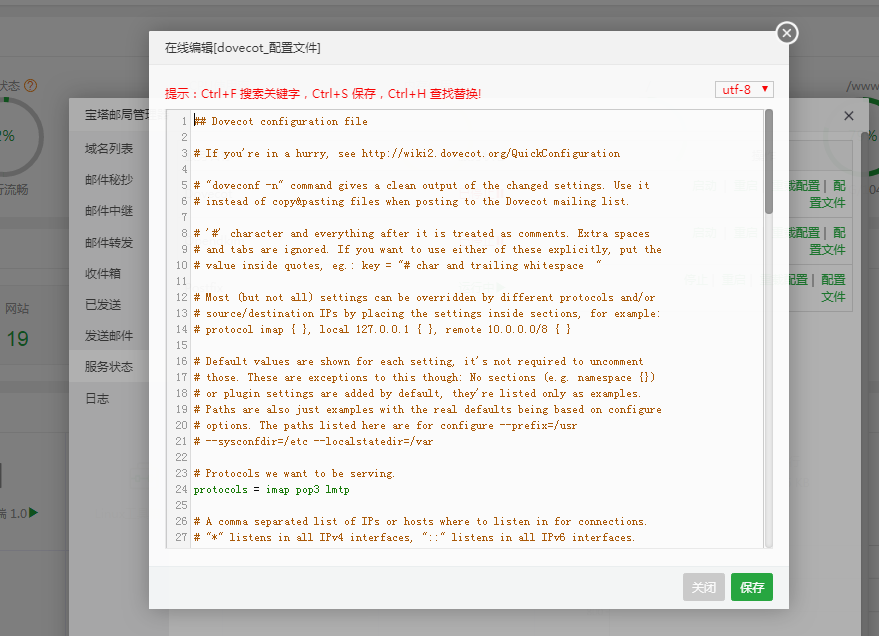This screenshot has height=636, width=879.
Task: Click the line 21 --sysconfdir=/etc comment
Action: click(x=313, y=442)
